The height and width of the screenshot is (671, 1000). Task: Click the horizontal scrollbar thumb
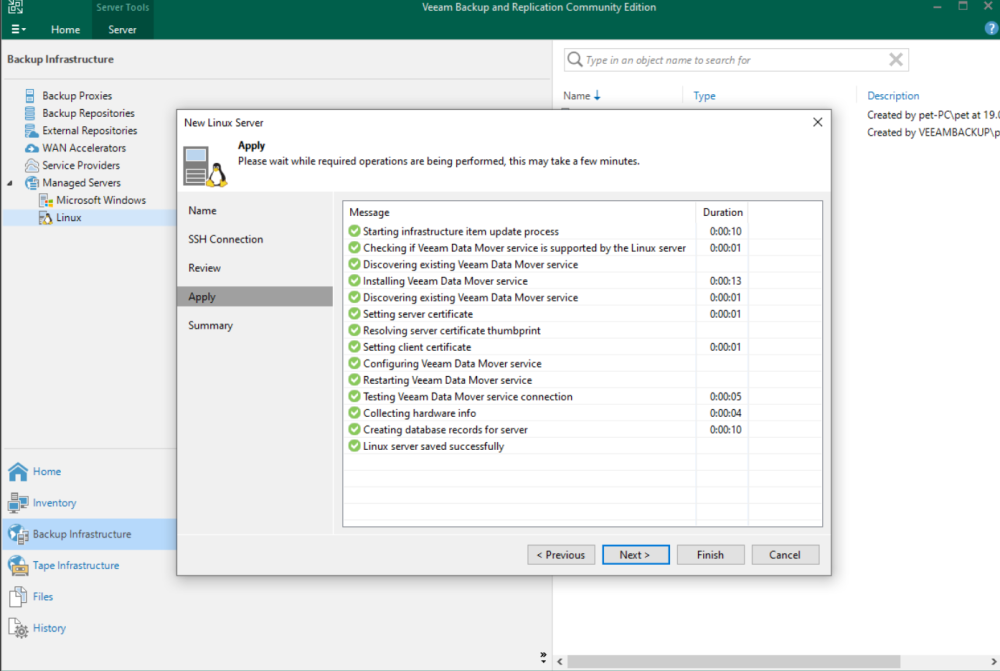pos(733,661)
